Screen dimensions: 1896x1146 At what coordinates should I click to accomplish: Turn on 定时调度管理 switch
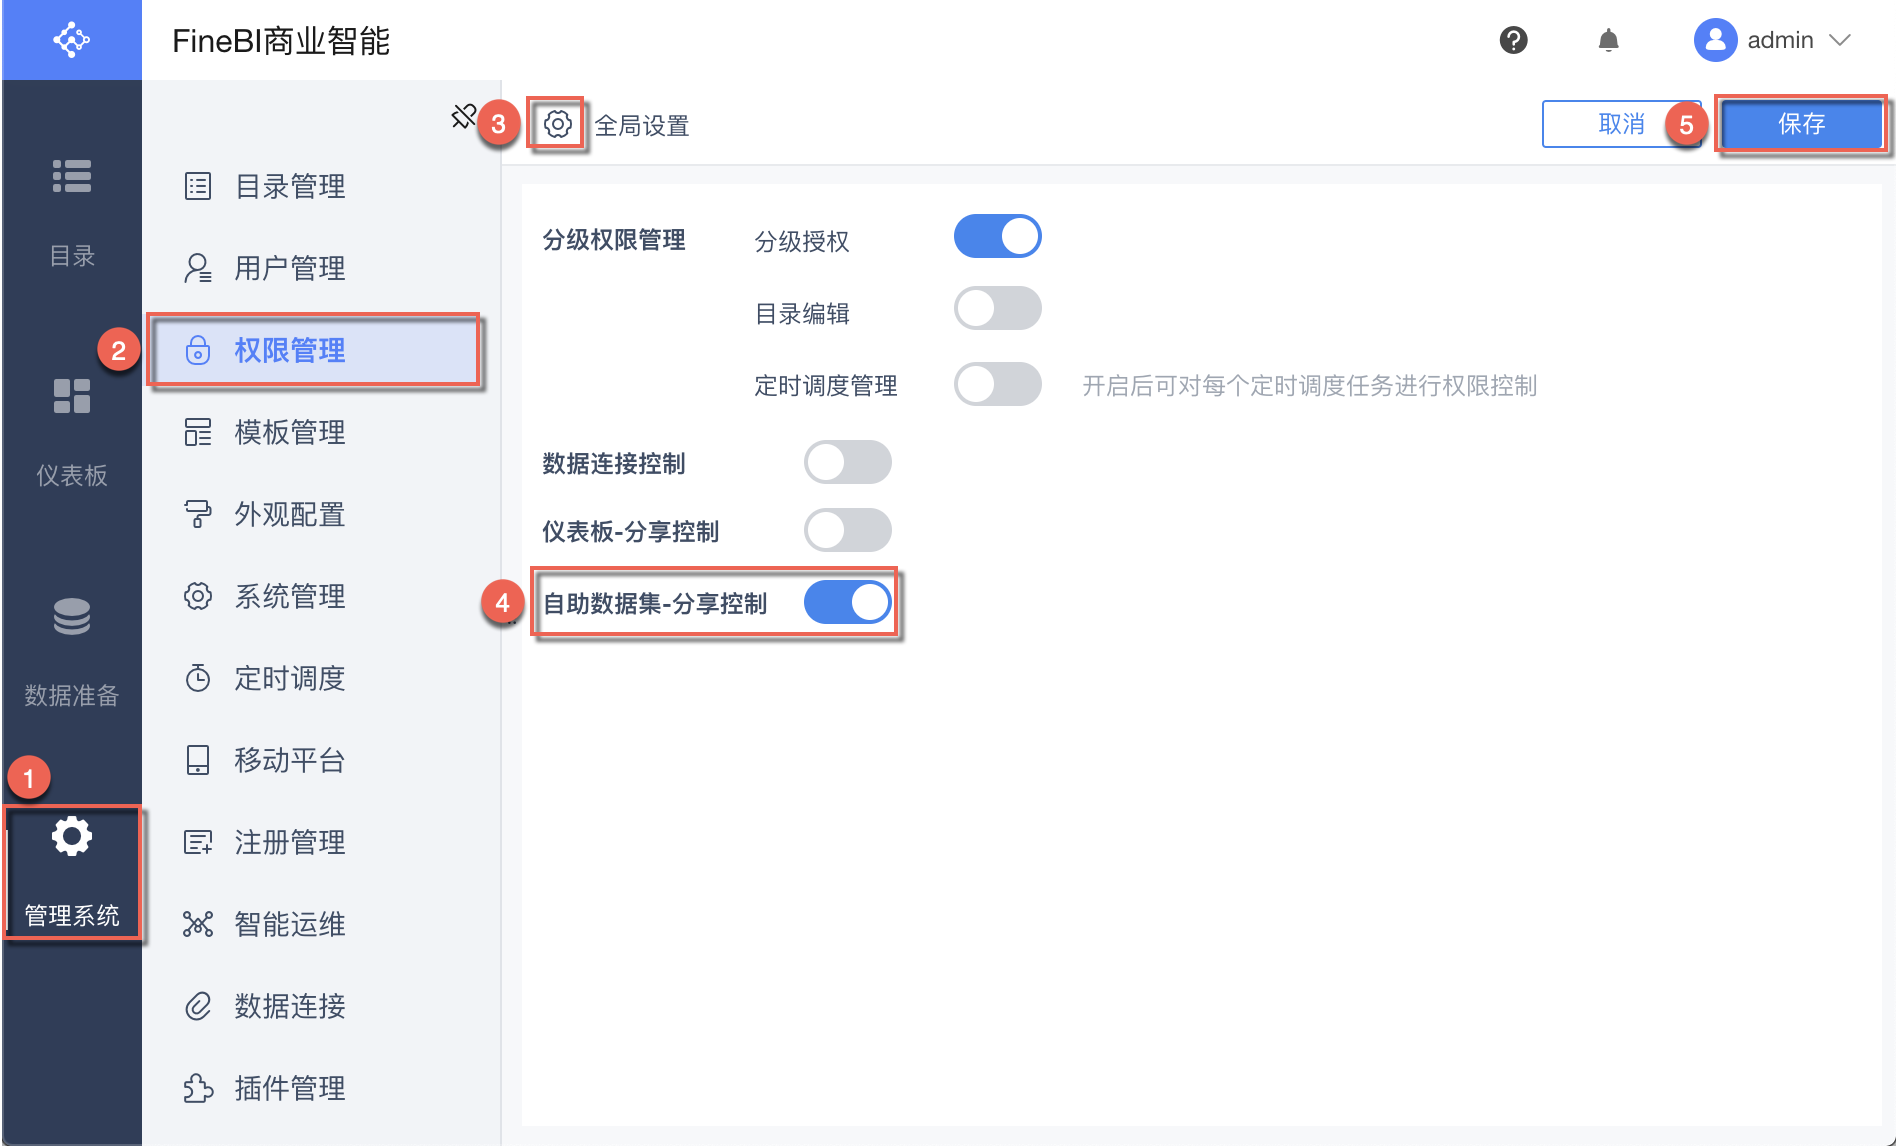997,384
